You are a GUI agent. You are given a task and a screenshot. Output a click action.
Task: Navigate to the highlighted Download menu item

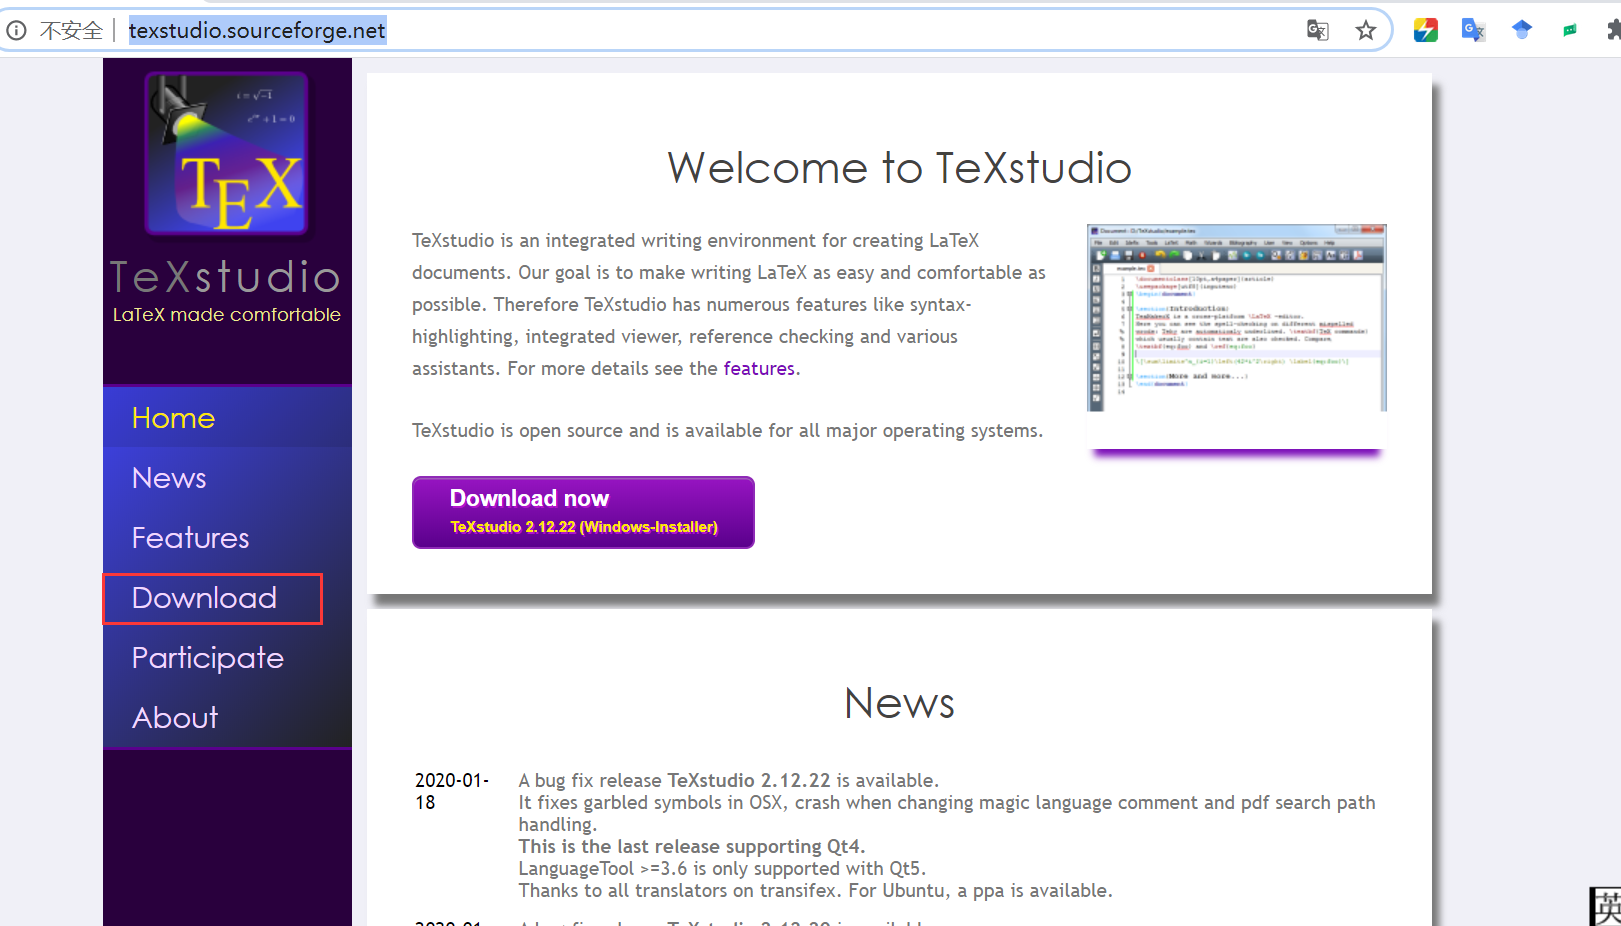pyautogui.click(x=204, y=598)
